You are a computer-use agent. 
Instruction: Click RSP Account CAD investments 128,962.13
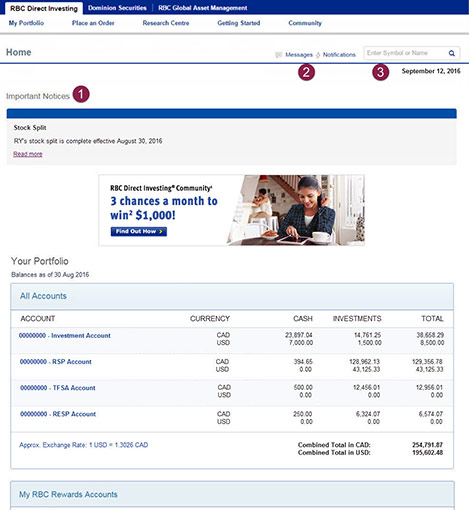tap(364, 362)
